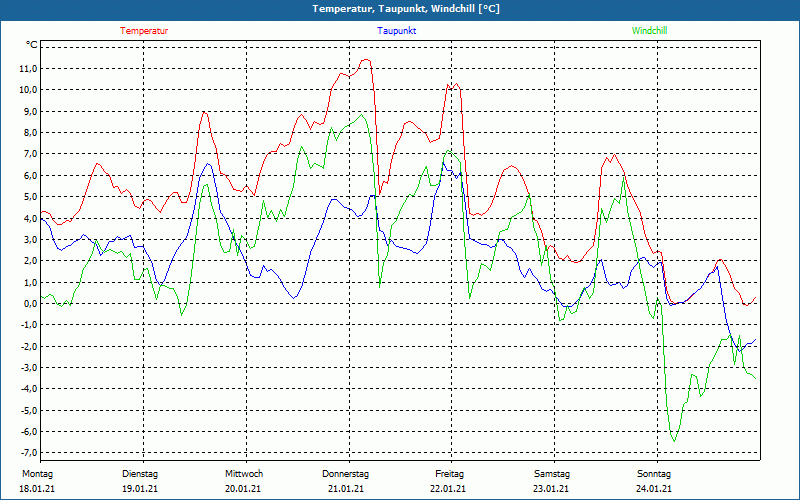Screen dimensions: 800x500
Task: Click the 7,0 y-axis value
Action: click(x=30, y=154)
